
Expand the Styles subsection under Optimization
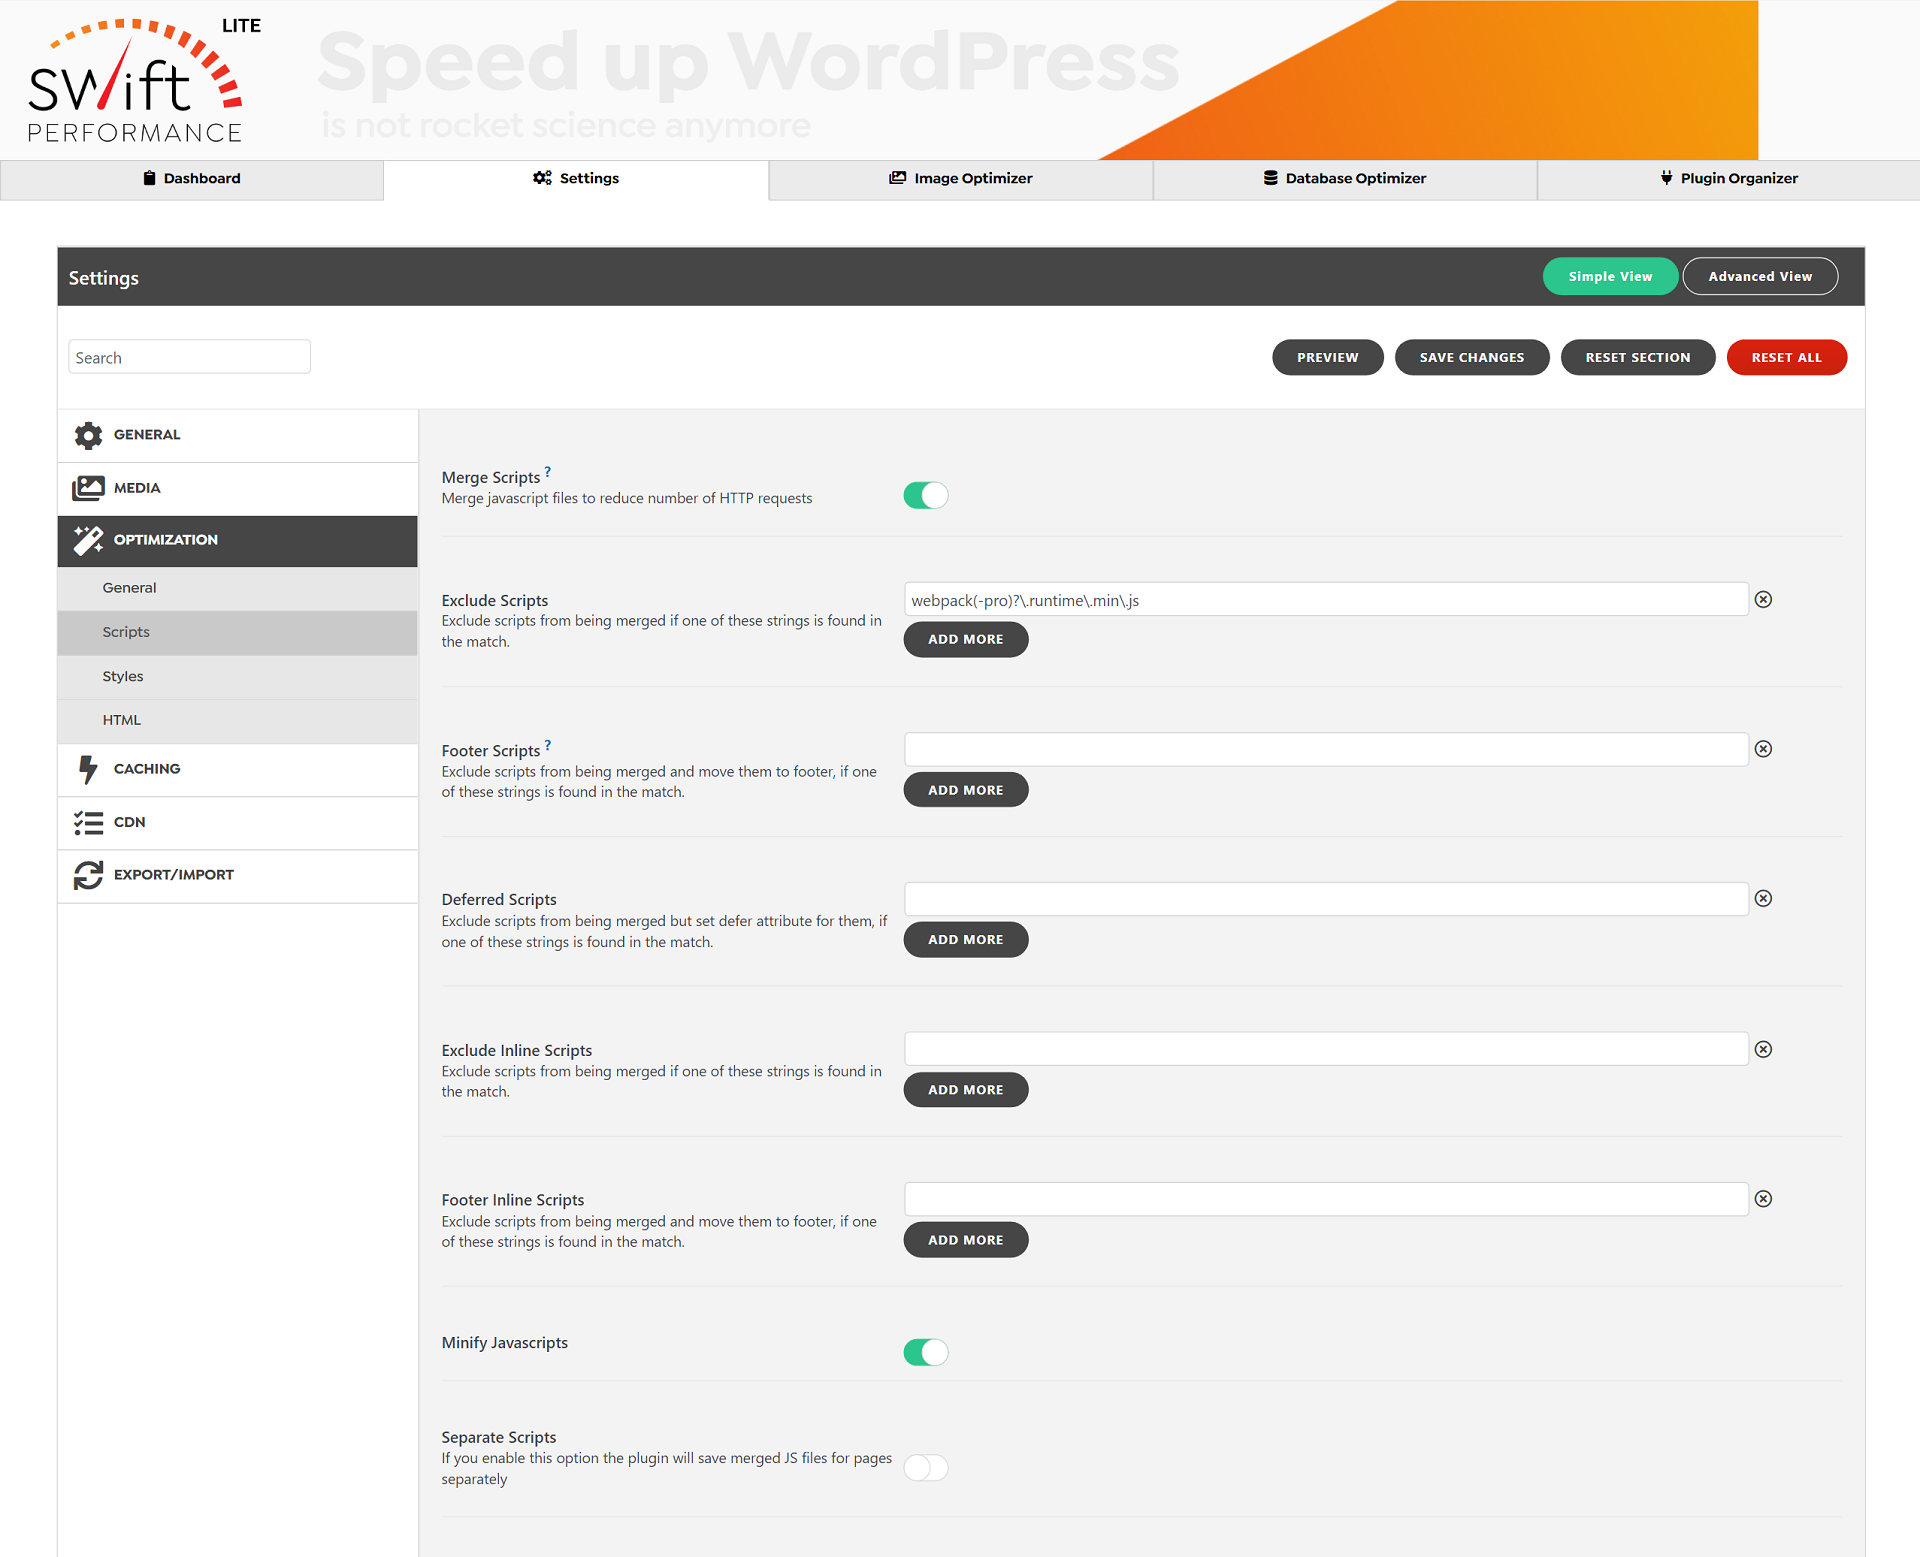point(122,676)
